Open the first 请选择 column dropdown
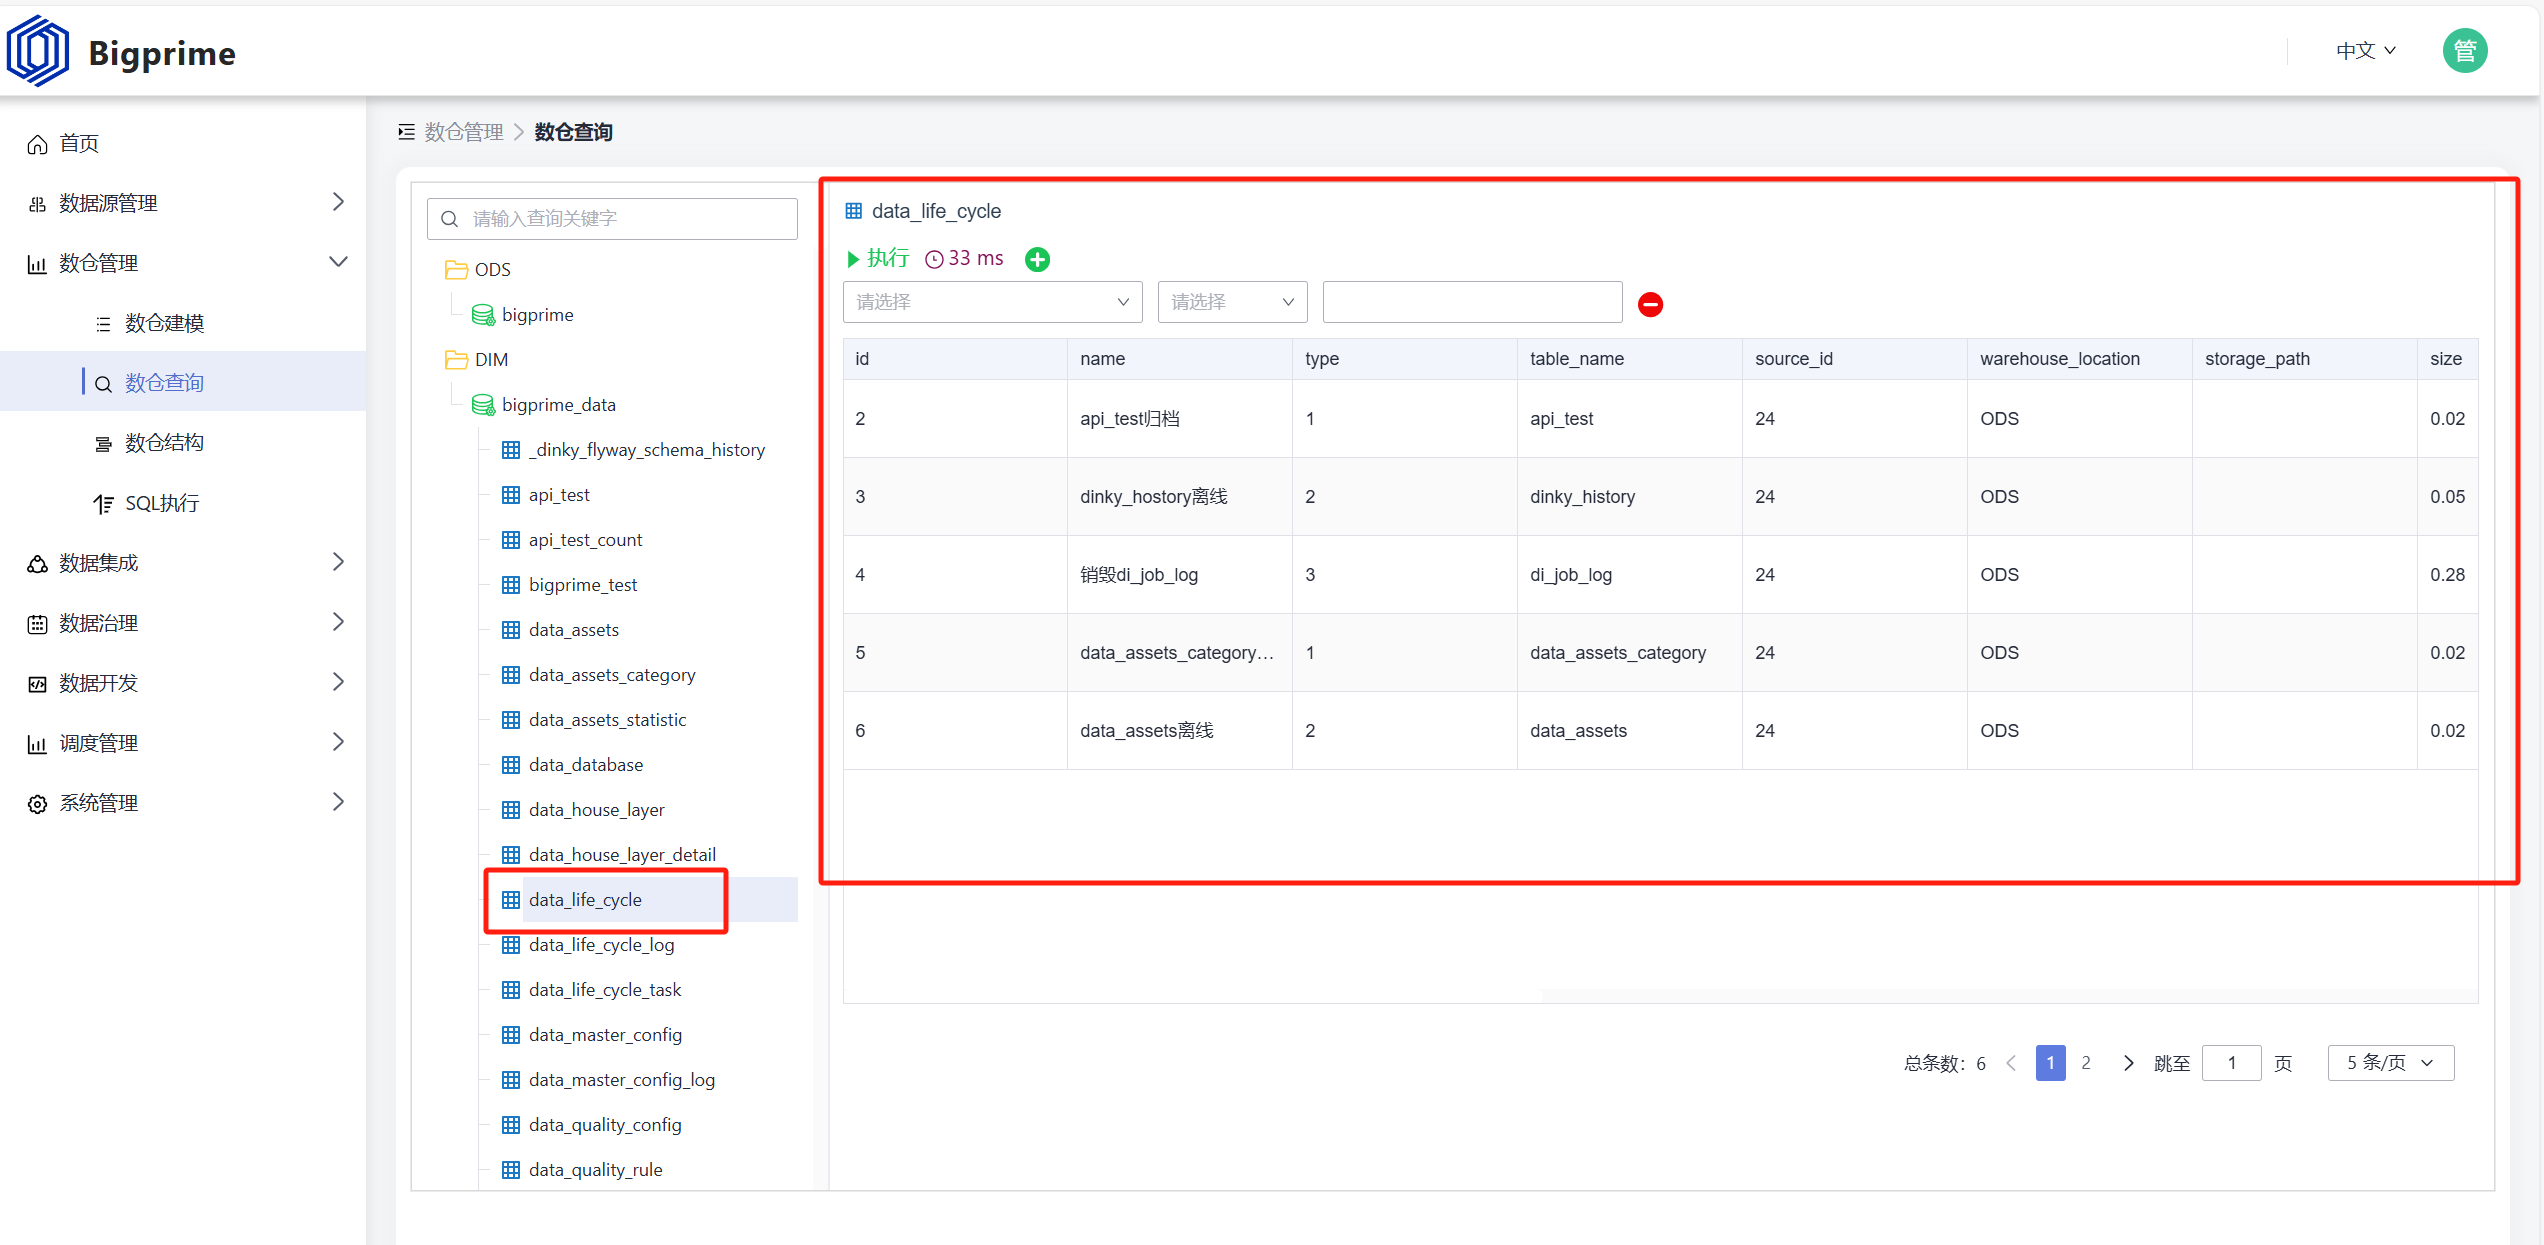Image resolution: width=2544 pixels, height=1245 pixels. [993, 302]
